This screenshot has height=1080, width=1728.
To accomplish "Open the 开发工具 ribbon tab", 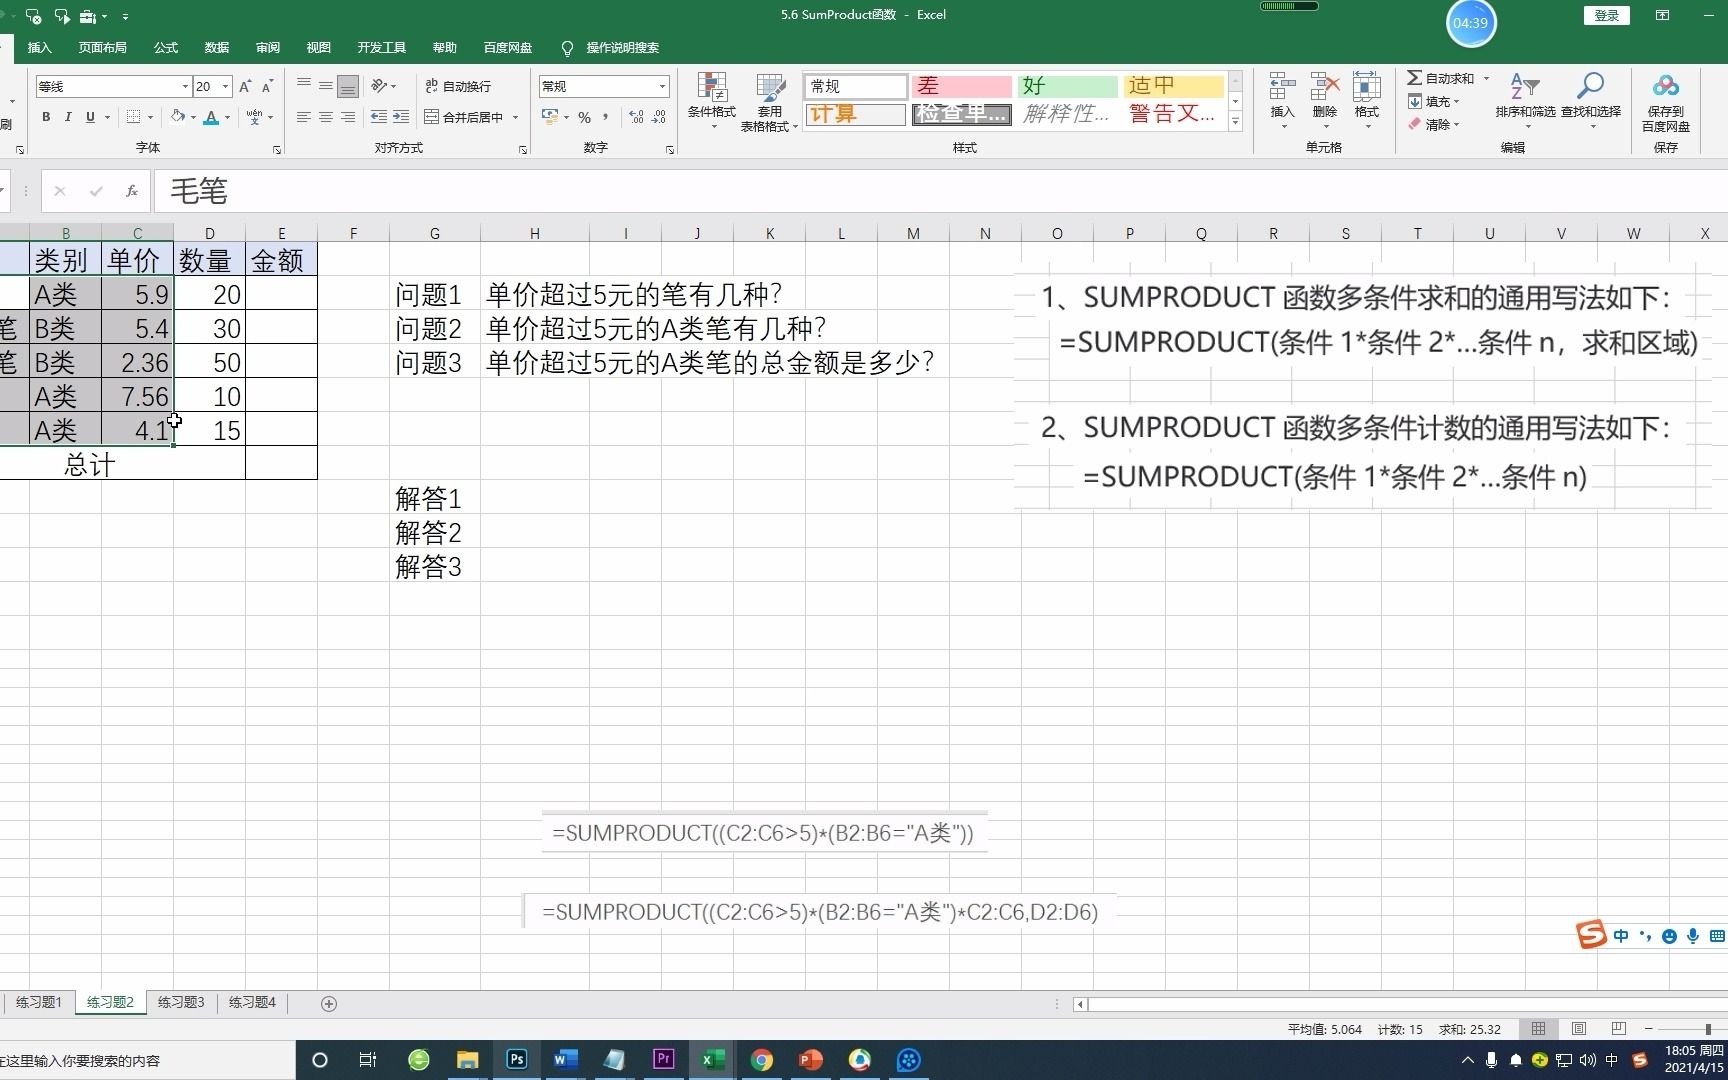I will [382, 47].
